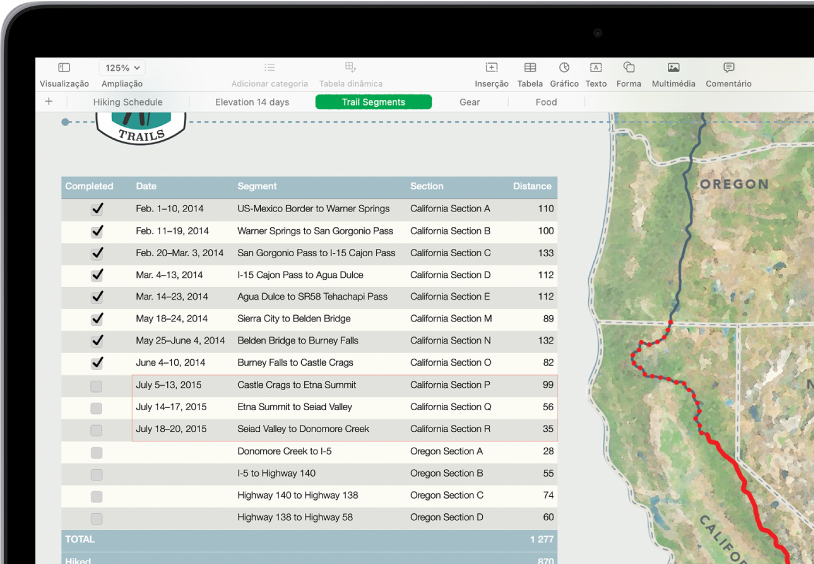The height and width of the screenshot is (564, 814).
Task: Click the Distance column header
Action: pos(531,186)
